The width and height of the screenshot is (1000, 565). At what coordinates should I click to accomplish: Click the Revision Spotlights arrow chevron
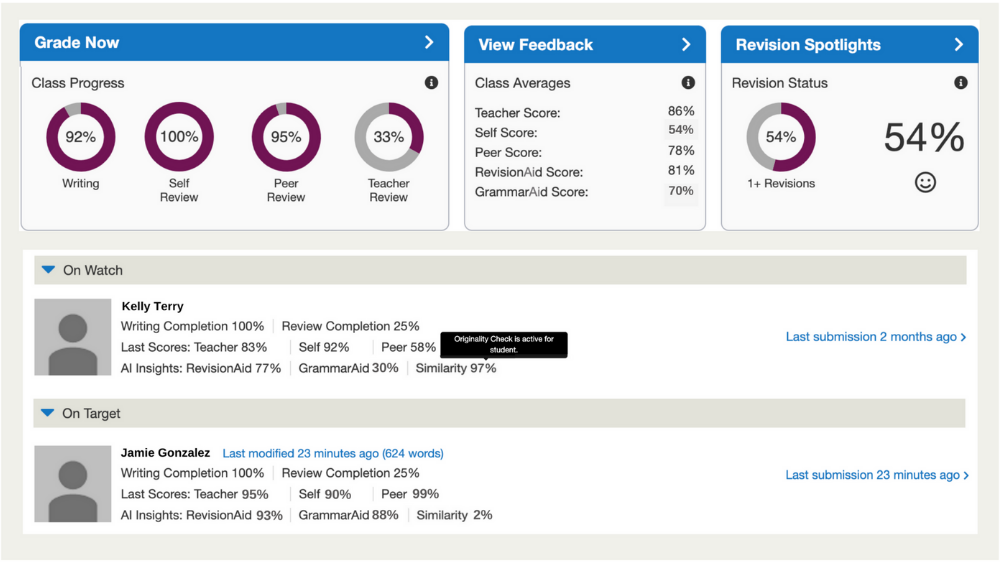959,45
